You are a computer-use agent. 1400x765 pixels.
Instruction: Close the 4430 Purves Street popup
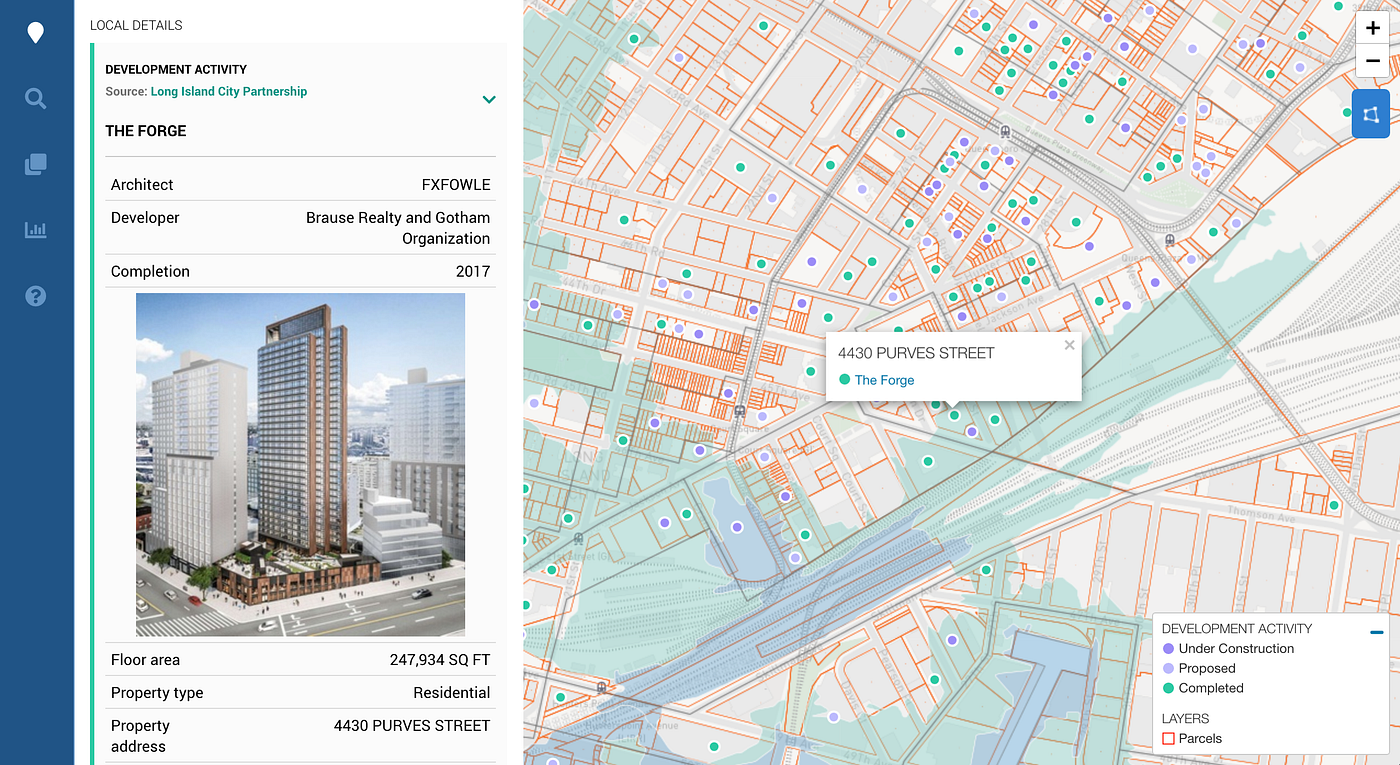click(x=1069, y=345)
